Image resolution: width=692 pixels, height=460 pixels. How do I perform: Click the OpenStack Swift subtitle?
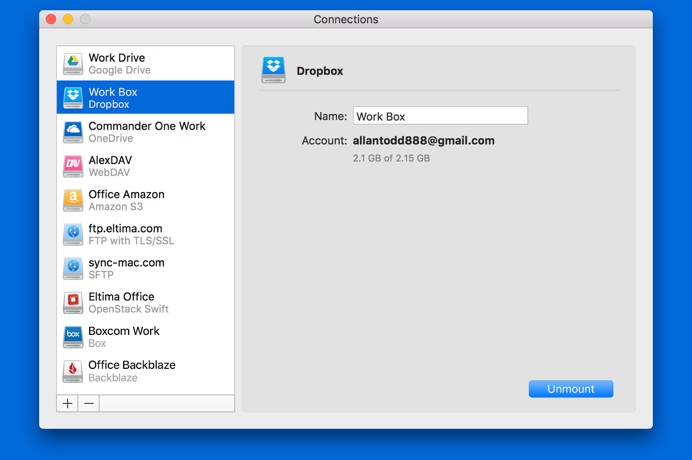click(x=128, y=309)
